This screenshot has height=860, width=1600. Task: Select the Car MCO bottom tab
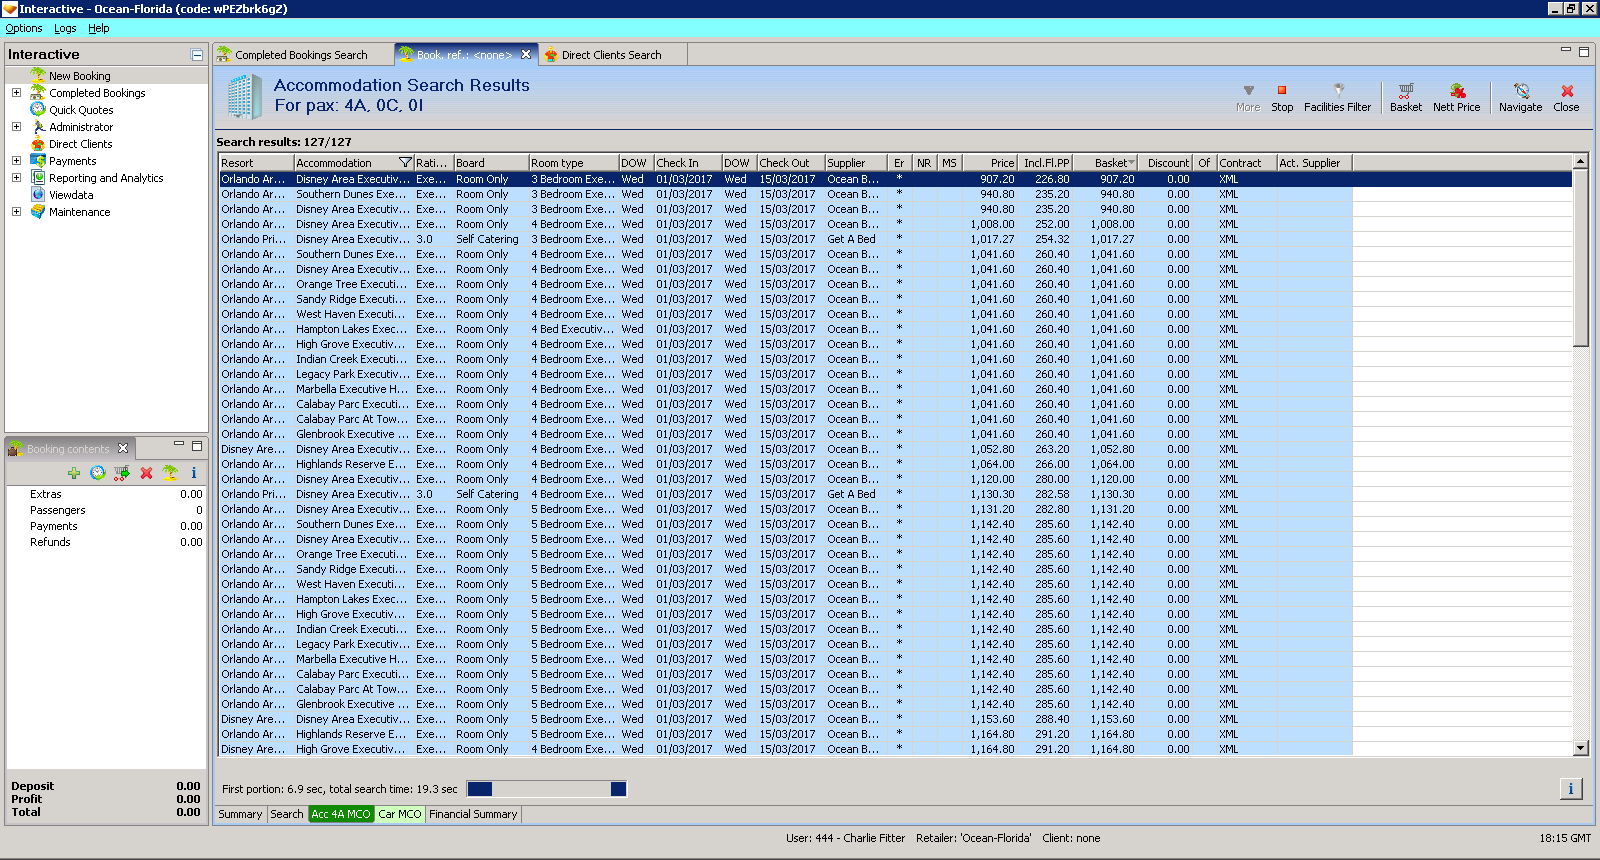pyautogui.click(x=400, y=814)
